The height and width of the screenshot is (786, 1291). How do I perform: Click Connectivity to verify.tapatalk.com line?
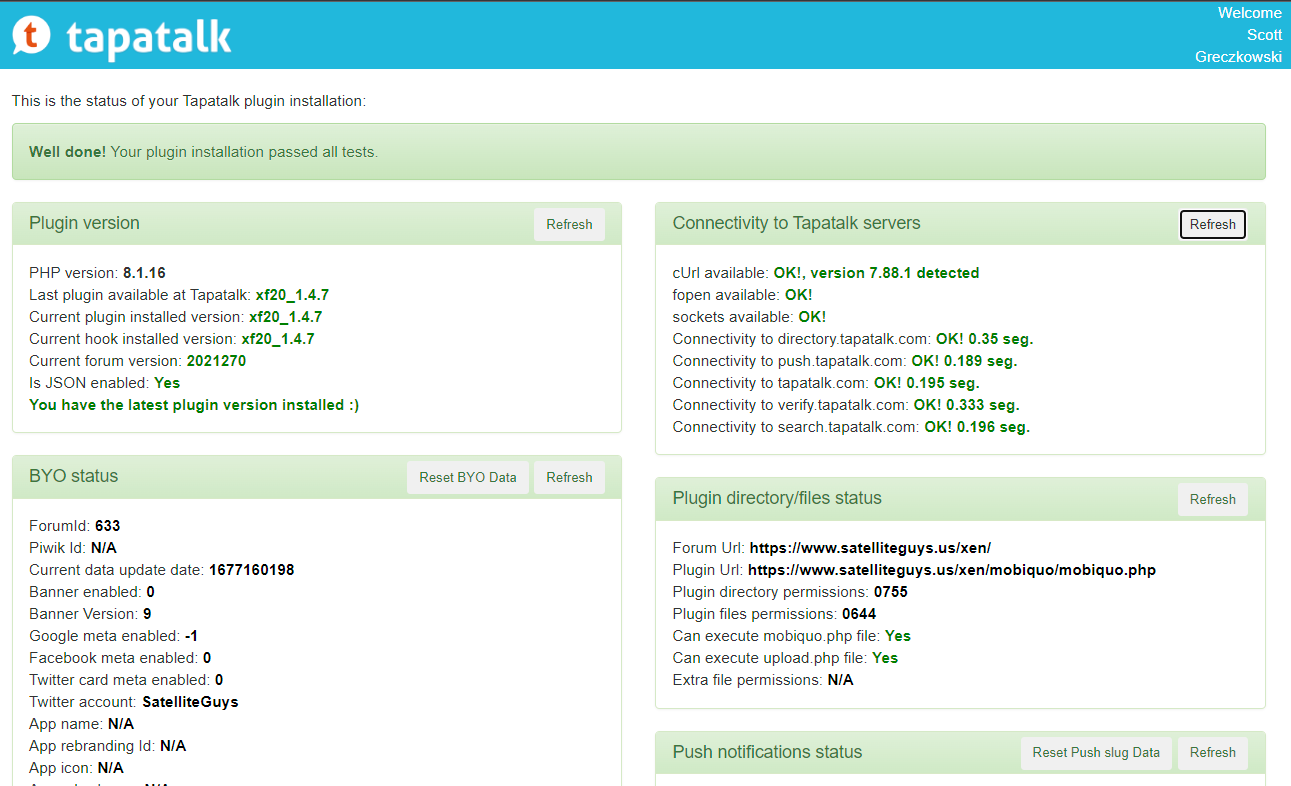click(x=846, y=405)
